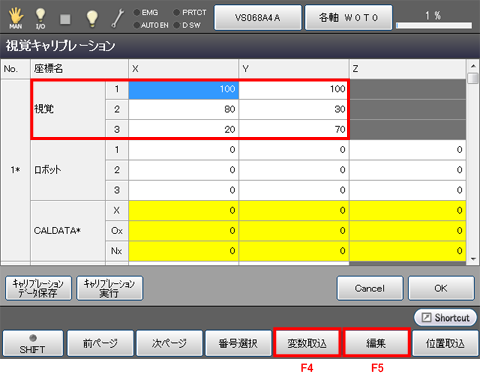The width and height of the screenshot is (480, 374).
Task: Select 視覚 row 2 Y cell 30
Action: pyautogui.click(x=294, y=109)
